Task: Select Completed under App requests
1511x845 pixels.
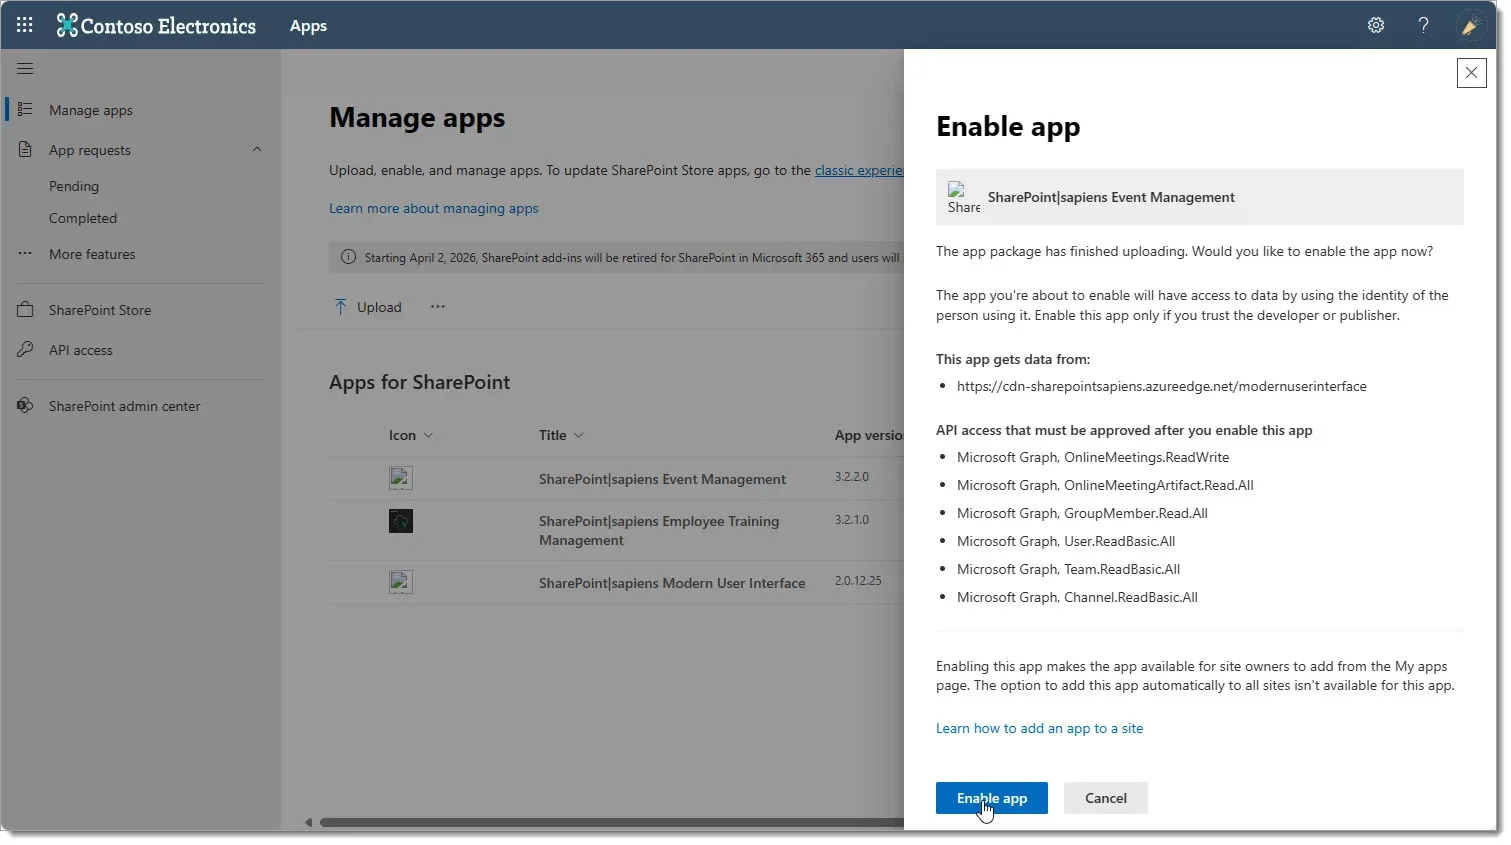Action: click(83, 218)
